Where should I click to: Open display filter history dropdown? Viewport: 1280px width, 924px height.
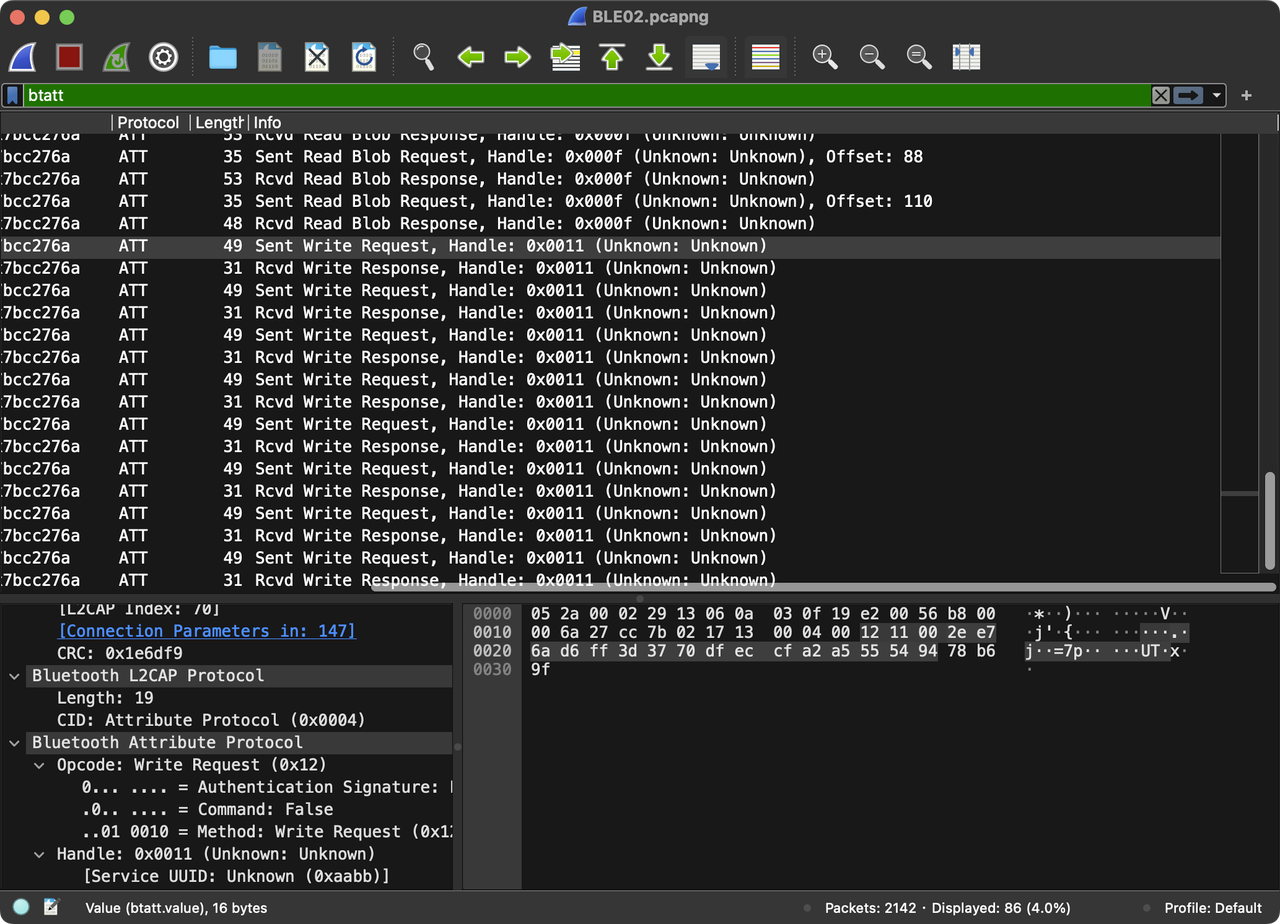click(x=1217, y=96)
